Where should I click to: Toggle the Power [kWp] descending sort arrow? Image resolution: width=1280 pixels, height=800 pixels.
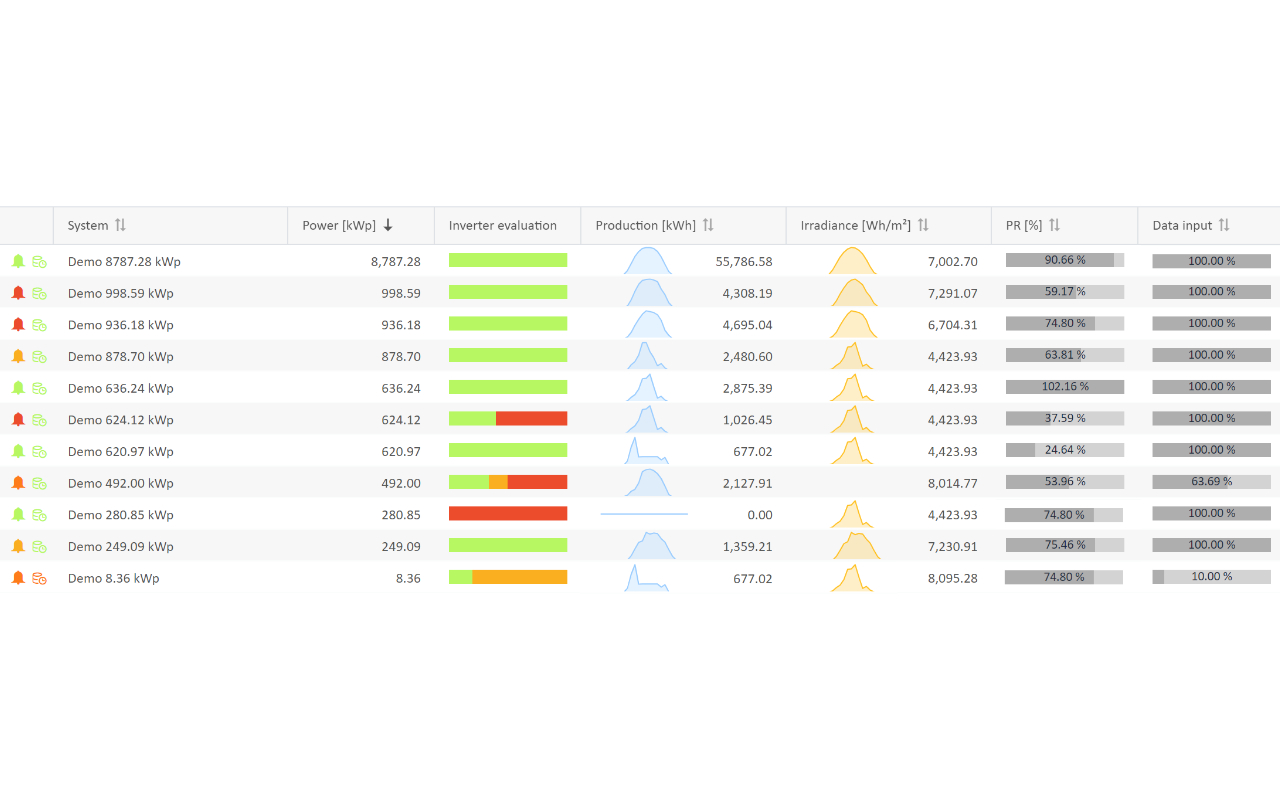click(388, 225)
